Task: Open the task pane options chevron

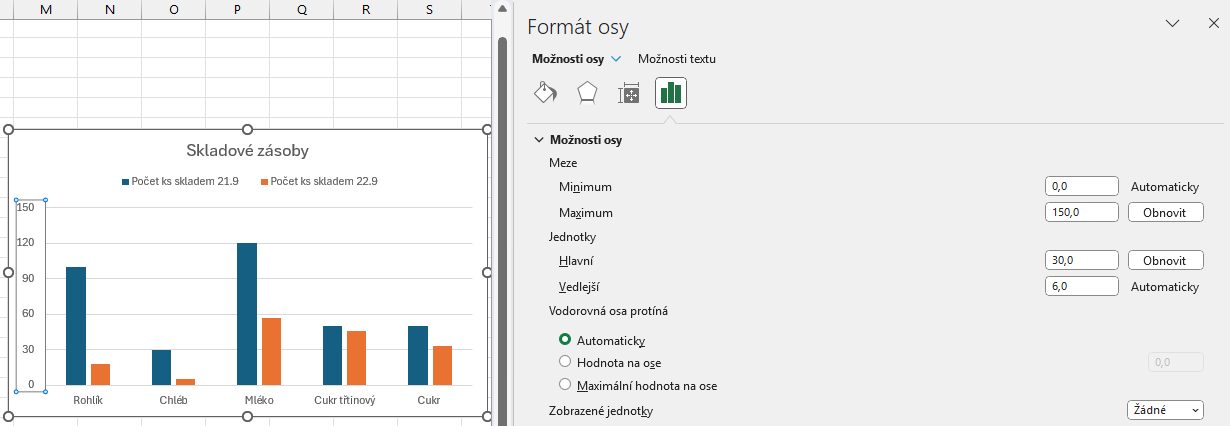Action: pyautogui.click(x=1173, y=23)
